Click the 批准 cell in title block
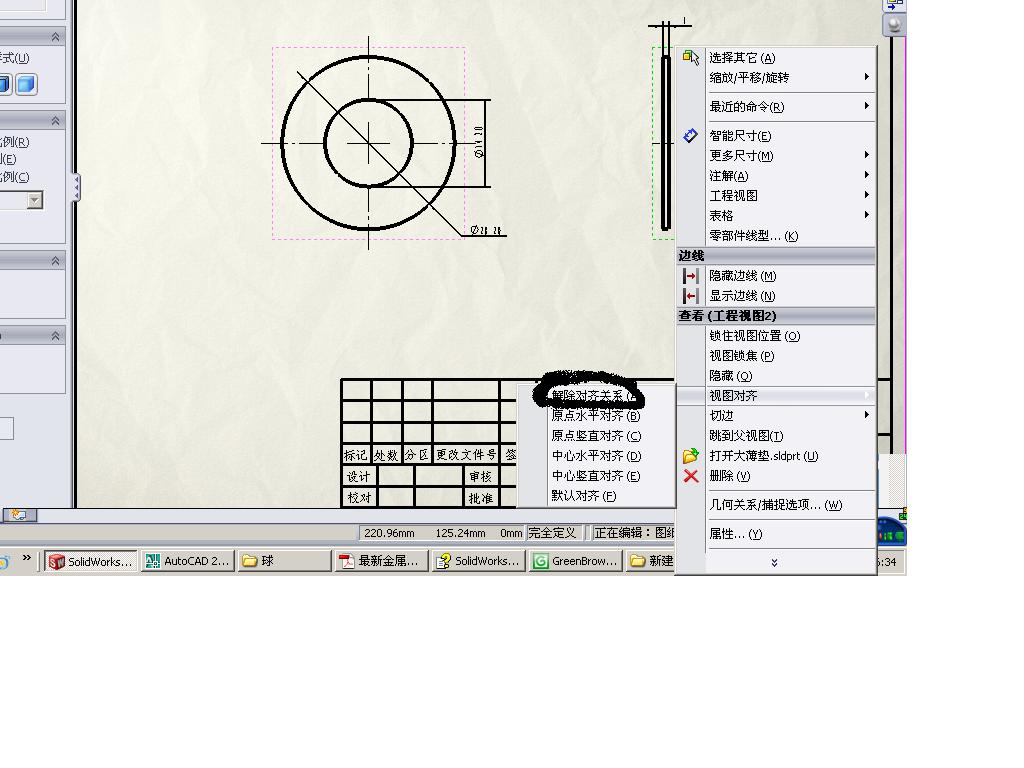 pos(481,498)
